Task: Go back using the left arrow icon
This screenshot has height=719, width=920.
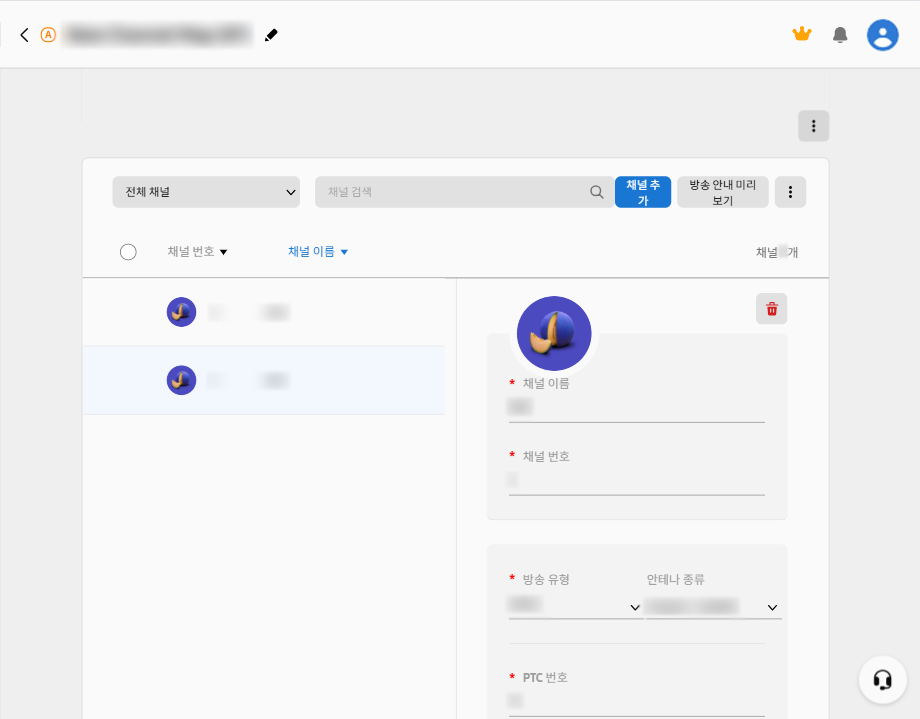Action: pyautogui.click(x=24, y=35)
